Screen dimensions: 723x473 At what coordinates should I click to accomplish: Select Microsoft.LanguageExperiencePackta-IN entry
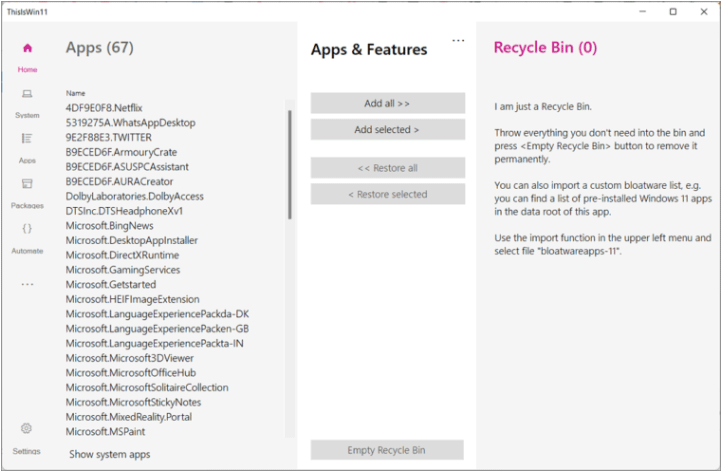pos(154,343)
